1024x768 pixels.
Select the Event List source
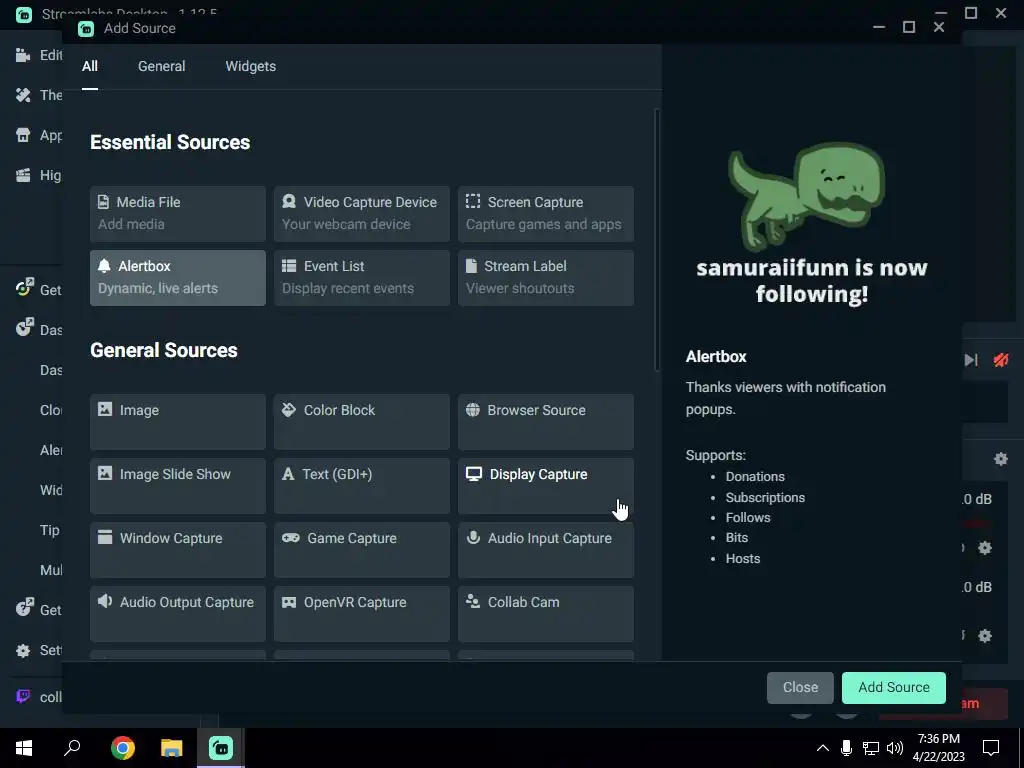tap(362, 278)
